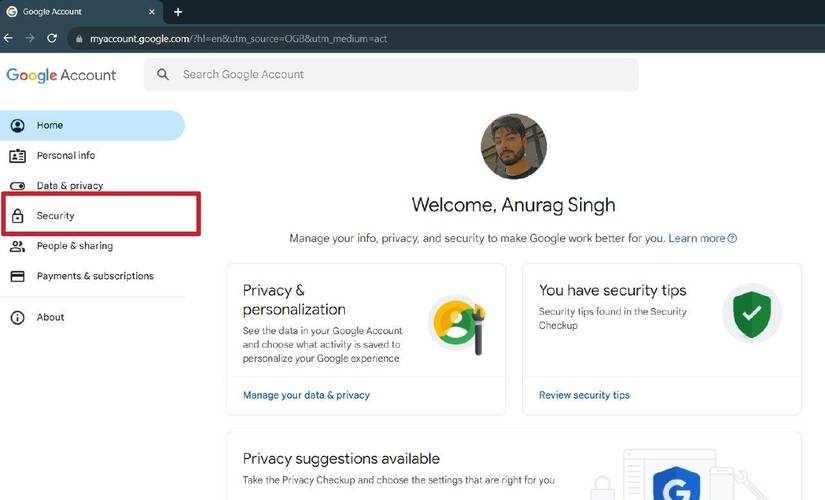Image resolution: width=825 pixels, height=500 pixels.
Task: Click the green security shield icon
Action: click(751, 315)
